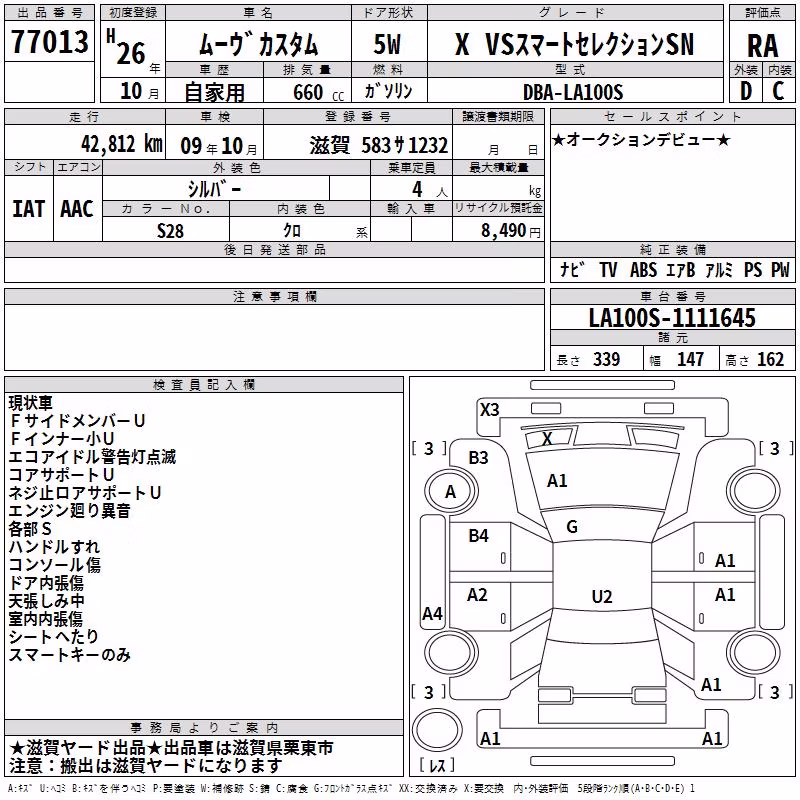Image resolution: width=800 pixels, height=800 pixels.
Task: Click seating capacity 4 人
Action: [430, 190]
